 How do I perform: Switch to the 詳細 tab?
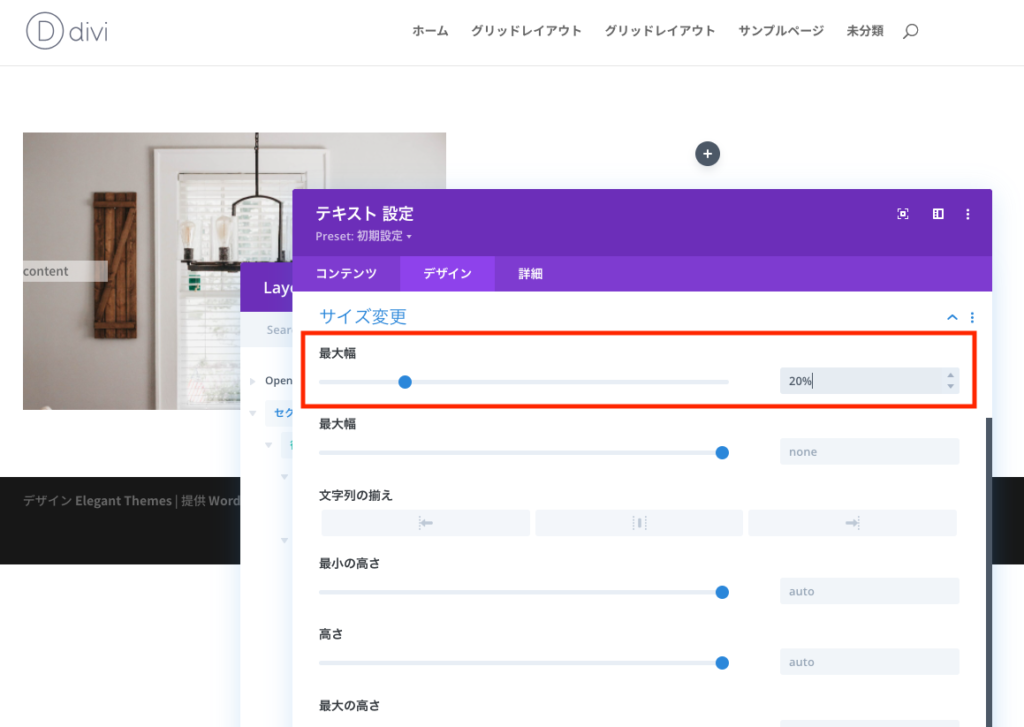point(530,274)
